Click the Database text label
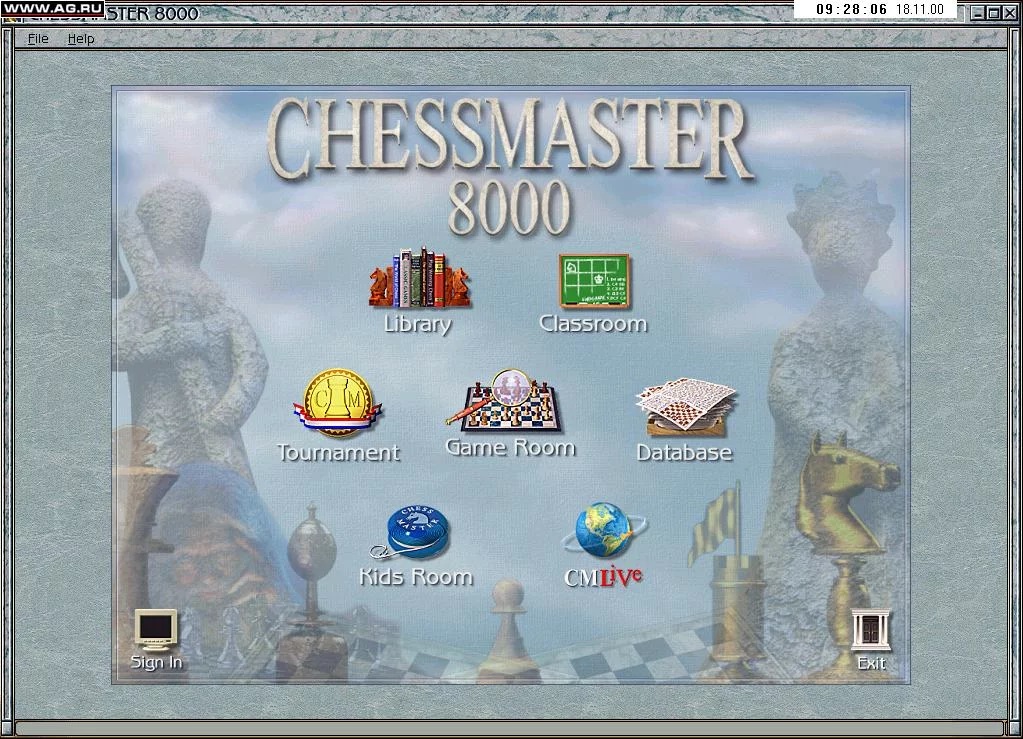The height and width of the screenshot is (739, 1023). [x=684, y=452]
